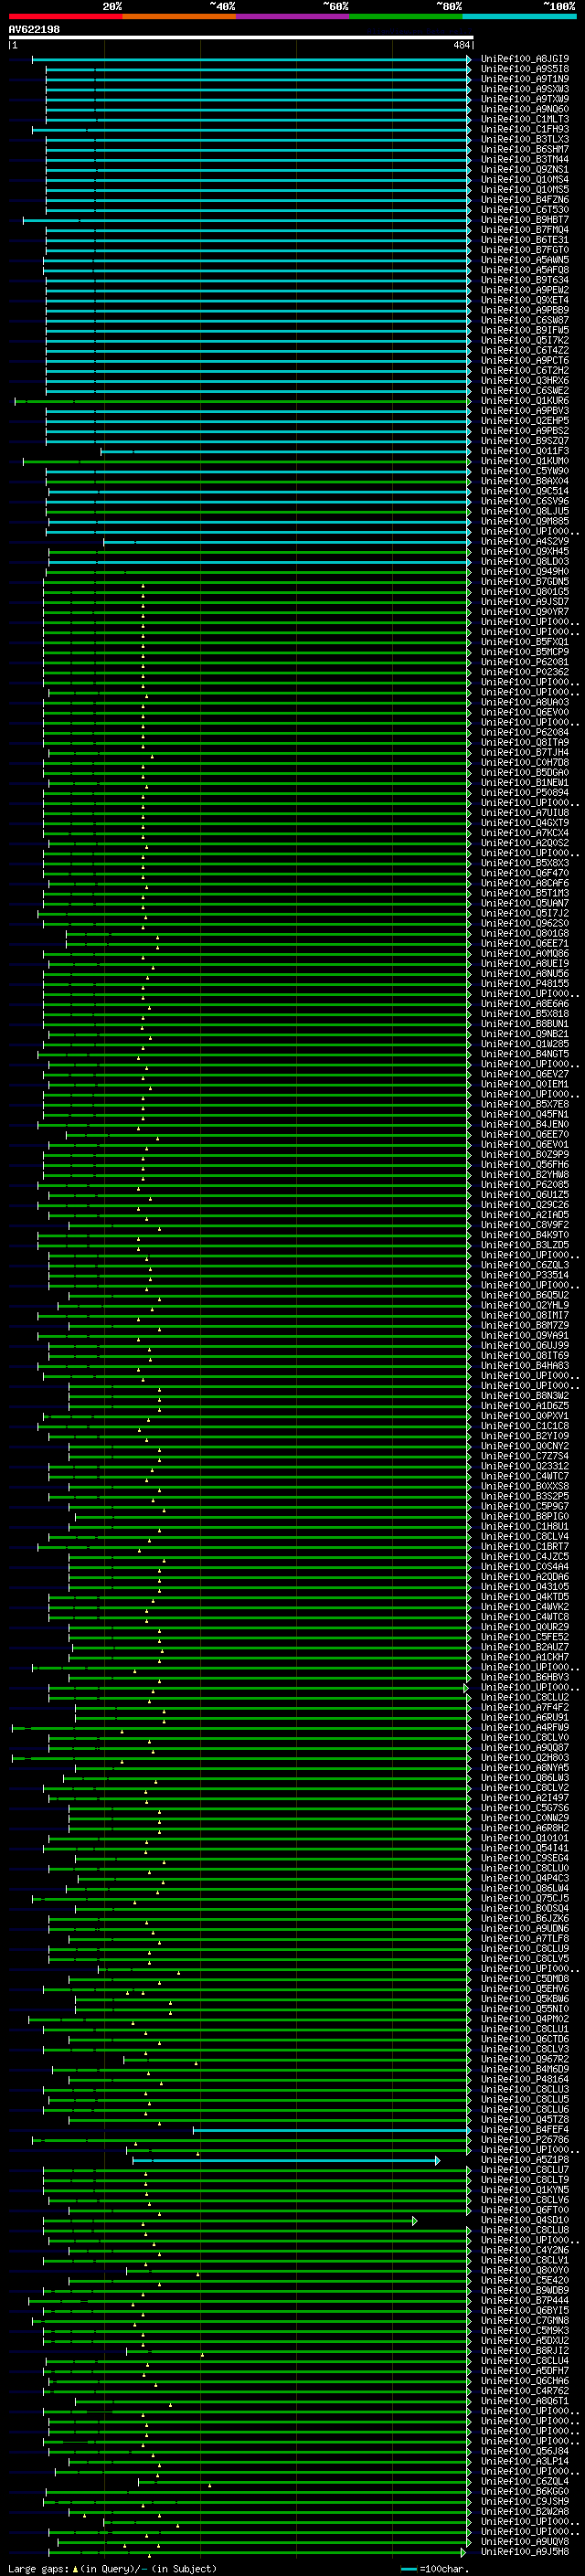Choose hit UniRef100_Q10MS4
585x2576 pixels.
pyautogui.click(x=525, y=180)
